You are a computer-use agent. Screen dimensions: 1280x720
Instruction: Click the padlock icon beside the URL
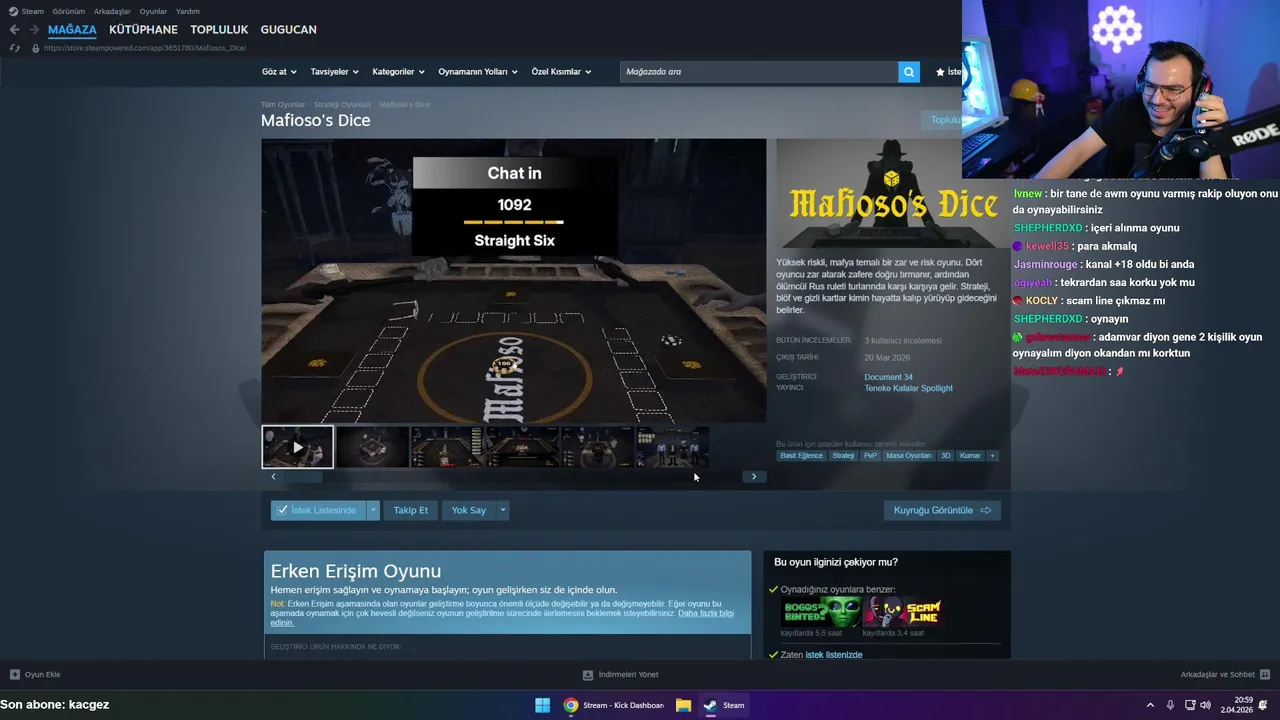(36, 48)
